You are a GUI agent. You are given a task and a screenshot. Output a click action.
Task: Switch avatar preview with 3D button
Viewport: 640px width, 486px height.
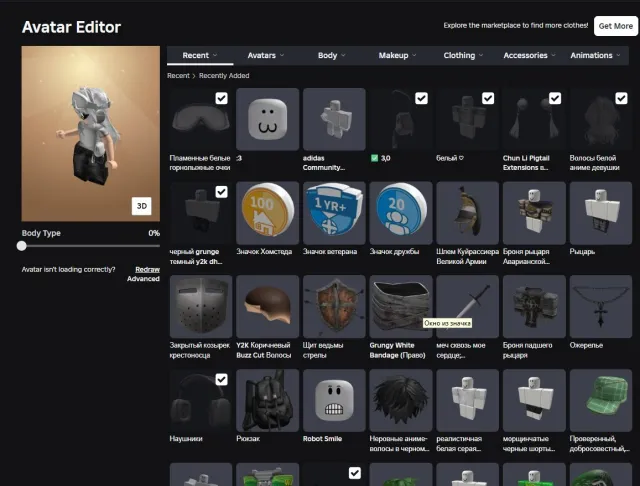[x=142, y=206]
